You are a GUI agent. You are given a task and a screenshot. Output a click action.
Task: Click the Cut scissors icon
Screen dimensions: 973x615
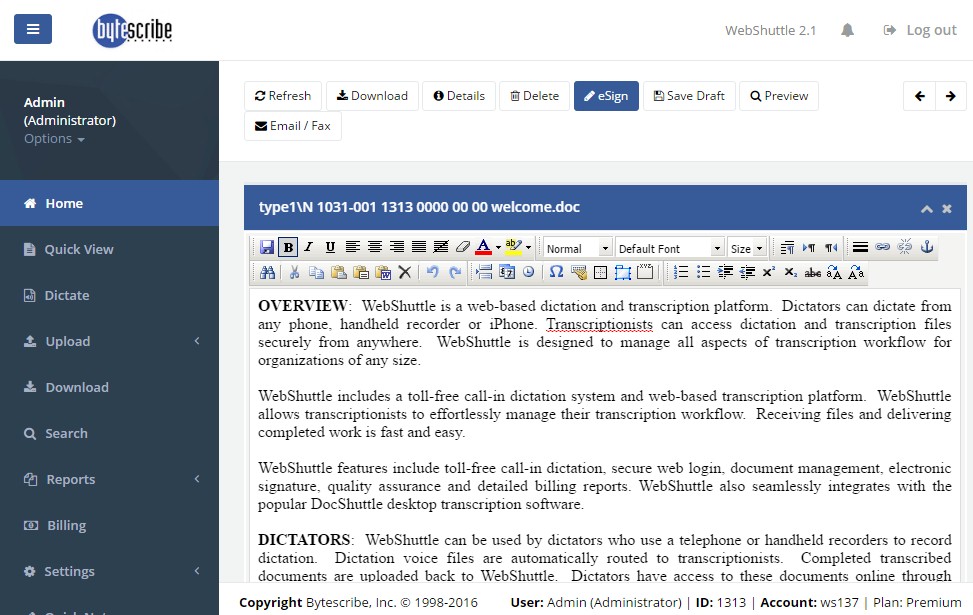tap(295, 272)
